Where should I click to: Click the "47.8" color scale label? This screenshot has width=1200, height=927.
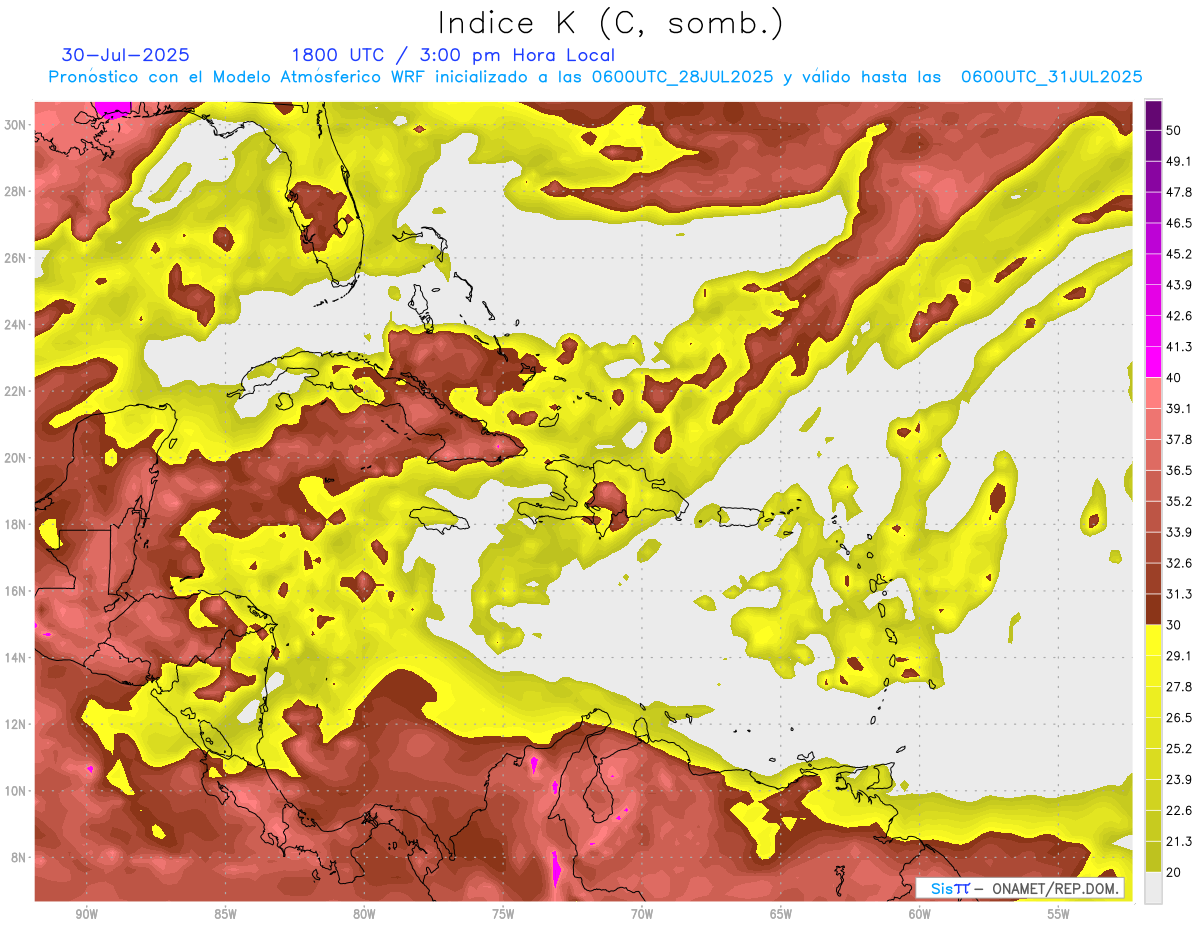pos(1179,193)
